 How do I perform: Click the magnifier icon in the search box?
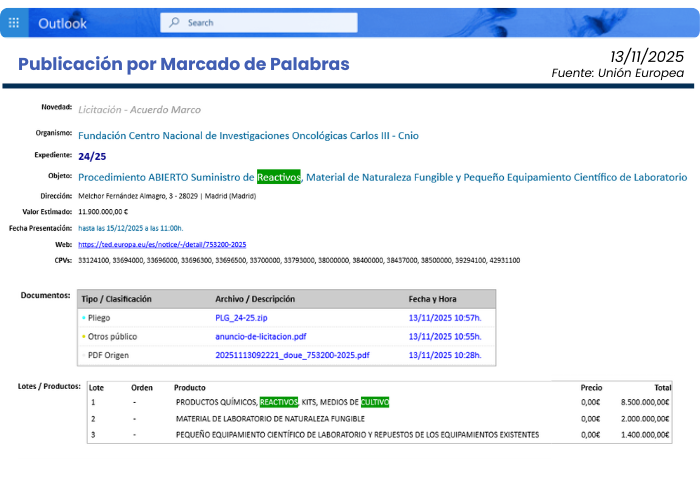[x=173, y=22]
